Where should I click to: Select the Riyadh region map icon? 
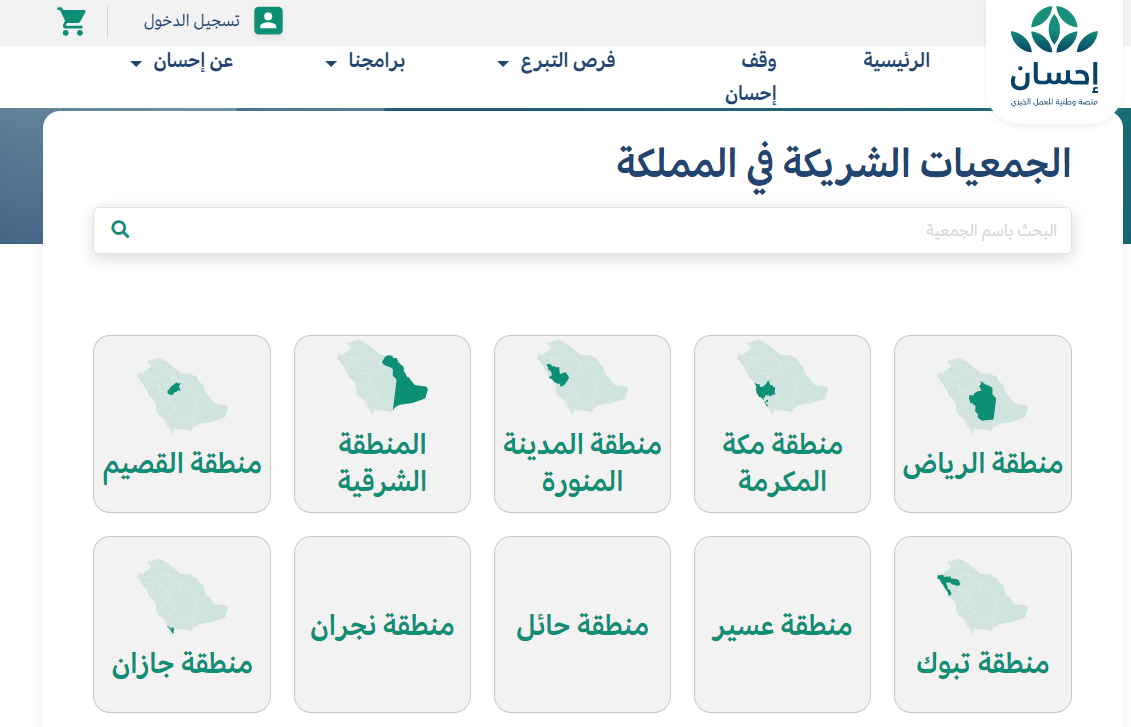982,396
